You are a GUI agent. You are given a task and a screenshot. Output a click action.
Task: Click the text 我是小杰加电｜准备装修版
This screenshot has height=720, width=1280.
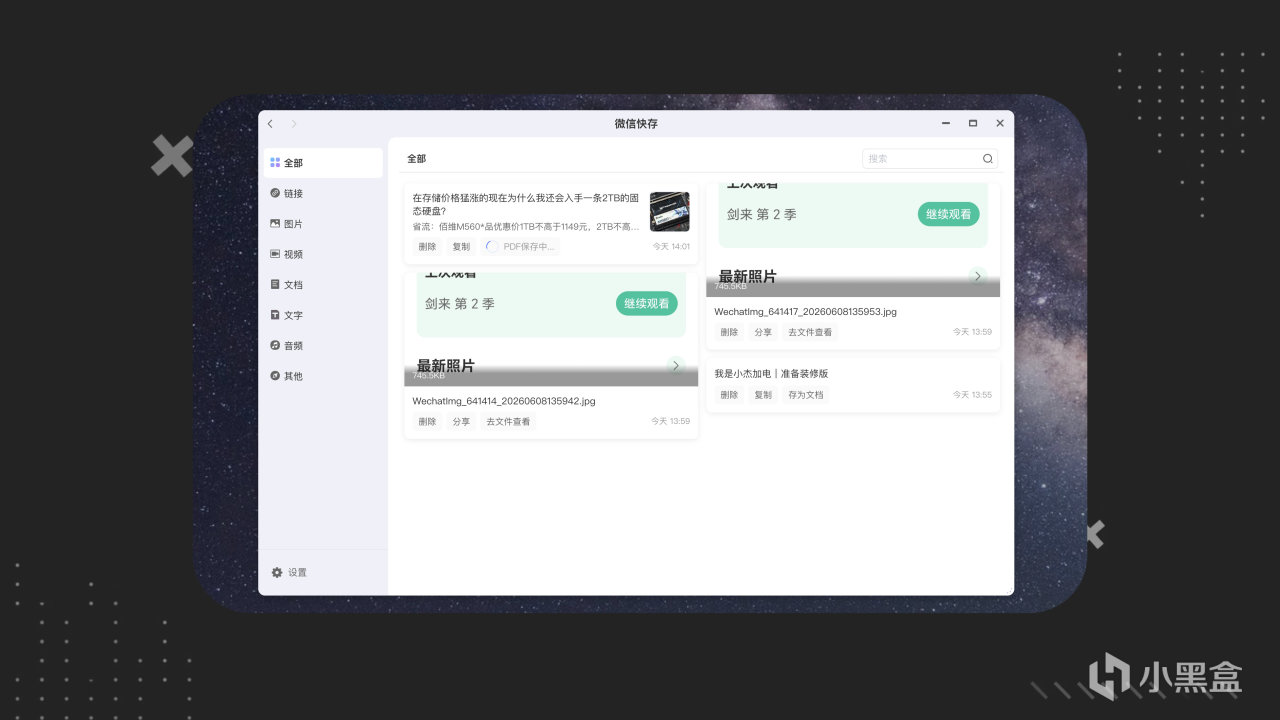[x=771, y=374]
